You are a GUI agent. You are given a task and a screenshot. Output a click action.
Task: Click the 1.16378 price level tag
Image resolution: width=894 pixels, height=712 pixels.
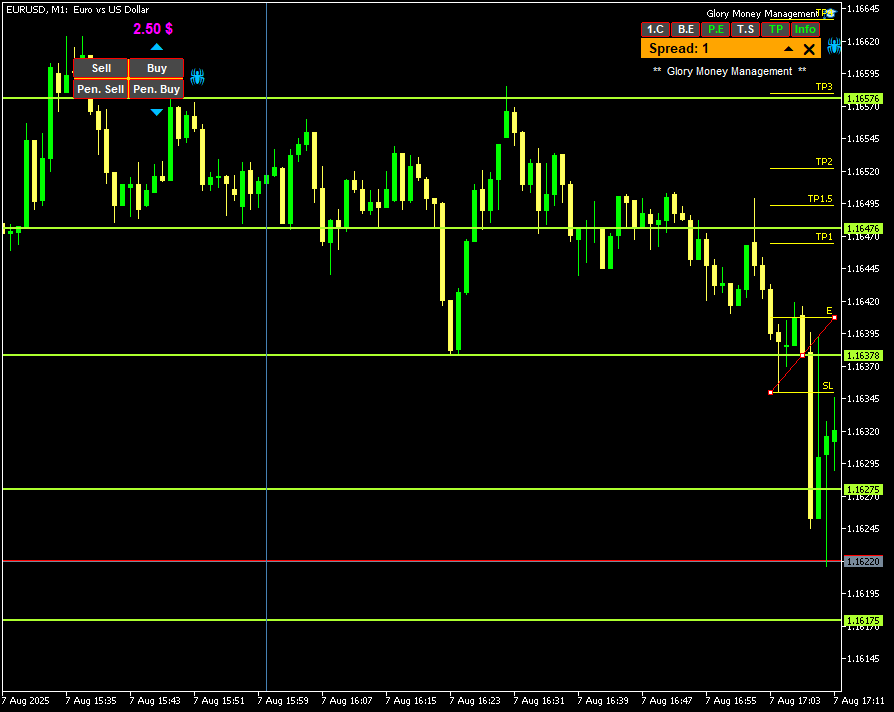[x=863, y=356]
